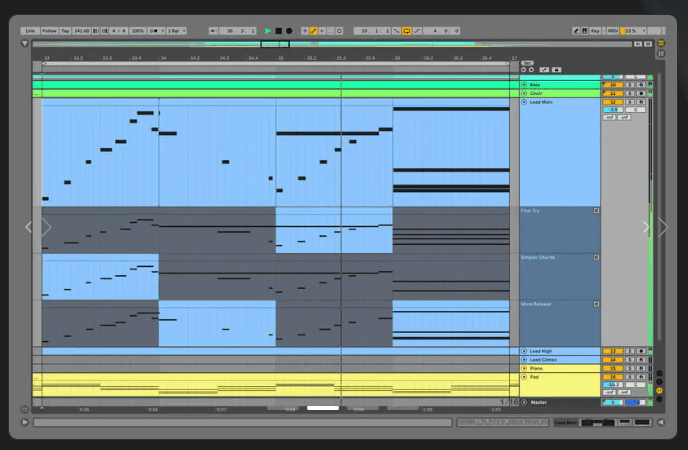Viewport: 688px width, 450px height.
Task: Click the previous locator arrow icon
Action: pyautogui.click(x=523, y=70)
